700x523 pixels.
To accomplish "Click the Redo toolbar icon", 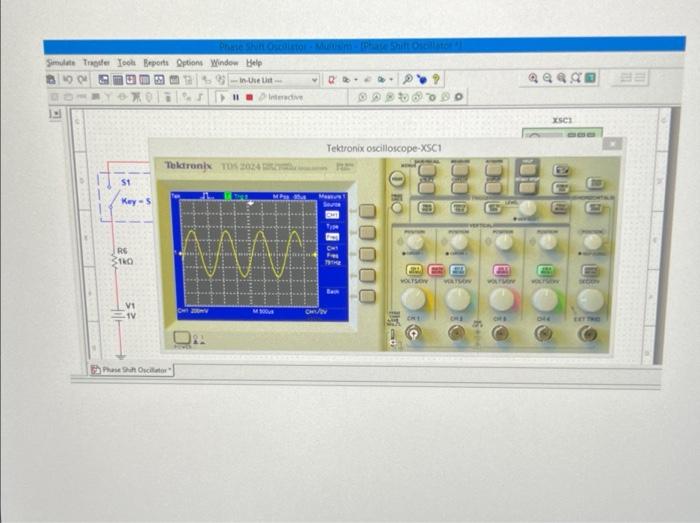I will point(82,79).
